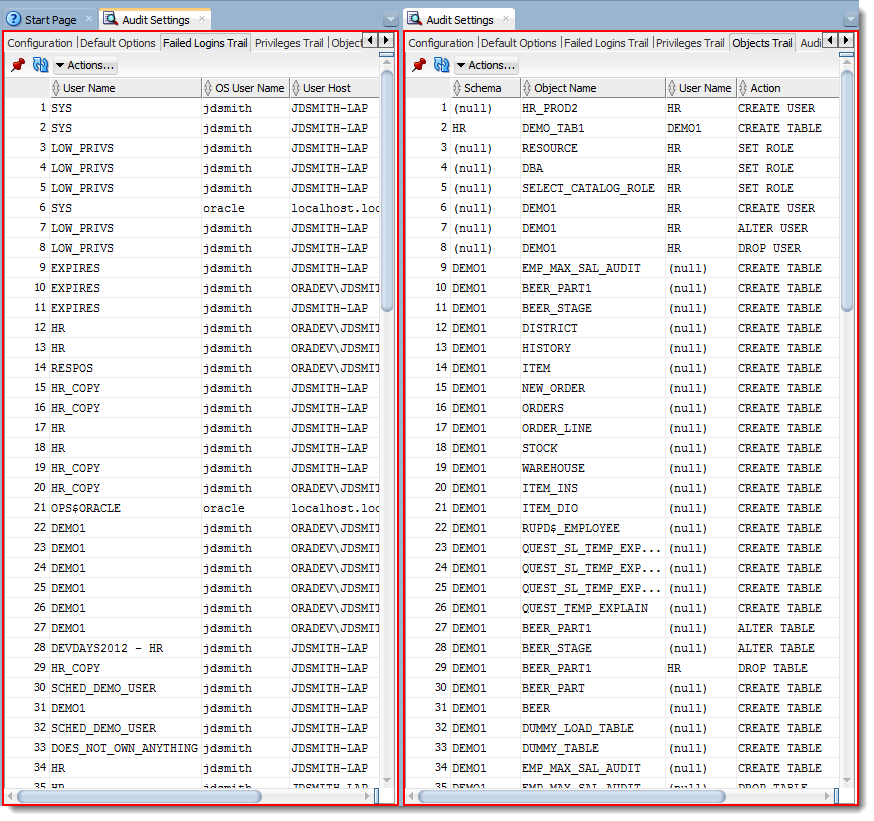Image resolution: width=874 pixels, height=821 pixels.
Task: Click the right tab-scroll arrow on right panel
Action: pyautogui.click(x=847, y=42)
